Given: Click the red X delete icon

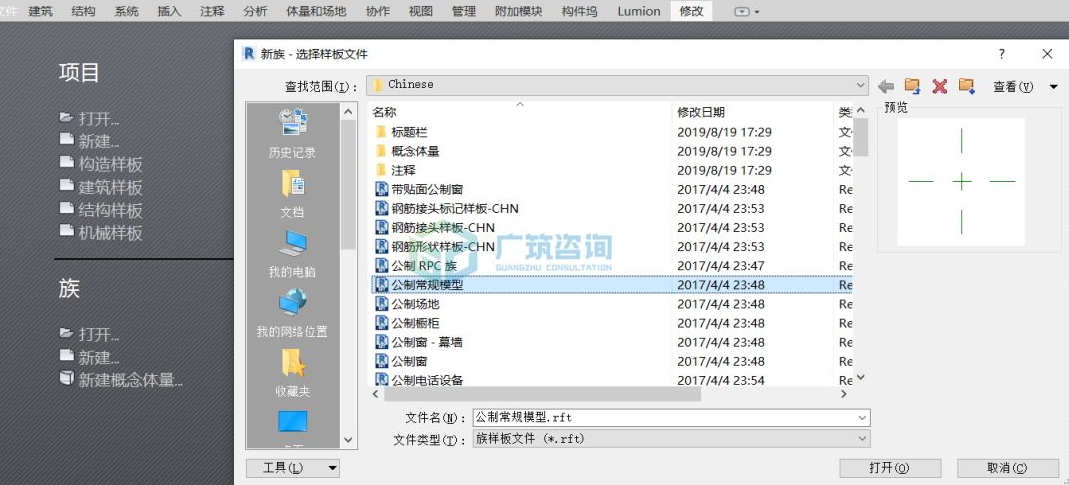Looking at the screenshot, I should coord(939,86).
